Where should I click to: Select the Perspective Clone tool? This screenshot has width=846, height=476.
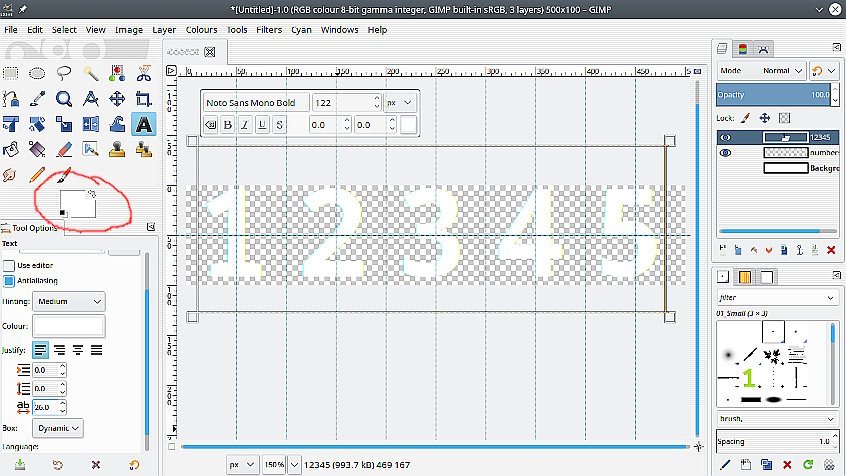point(144,149)
